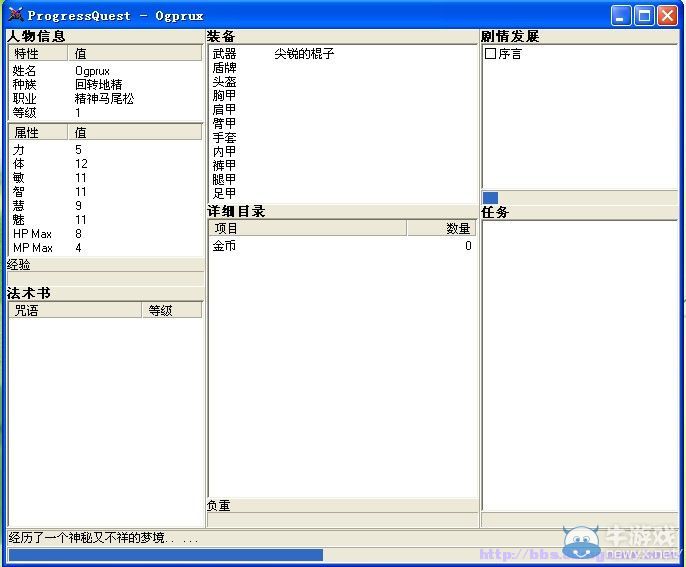
Task: Click the 值 header beside 属性
Action: [x=135, y=132]
